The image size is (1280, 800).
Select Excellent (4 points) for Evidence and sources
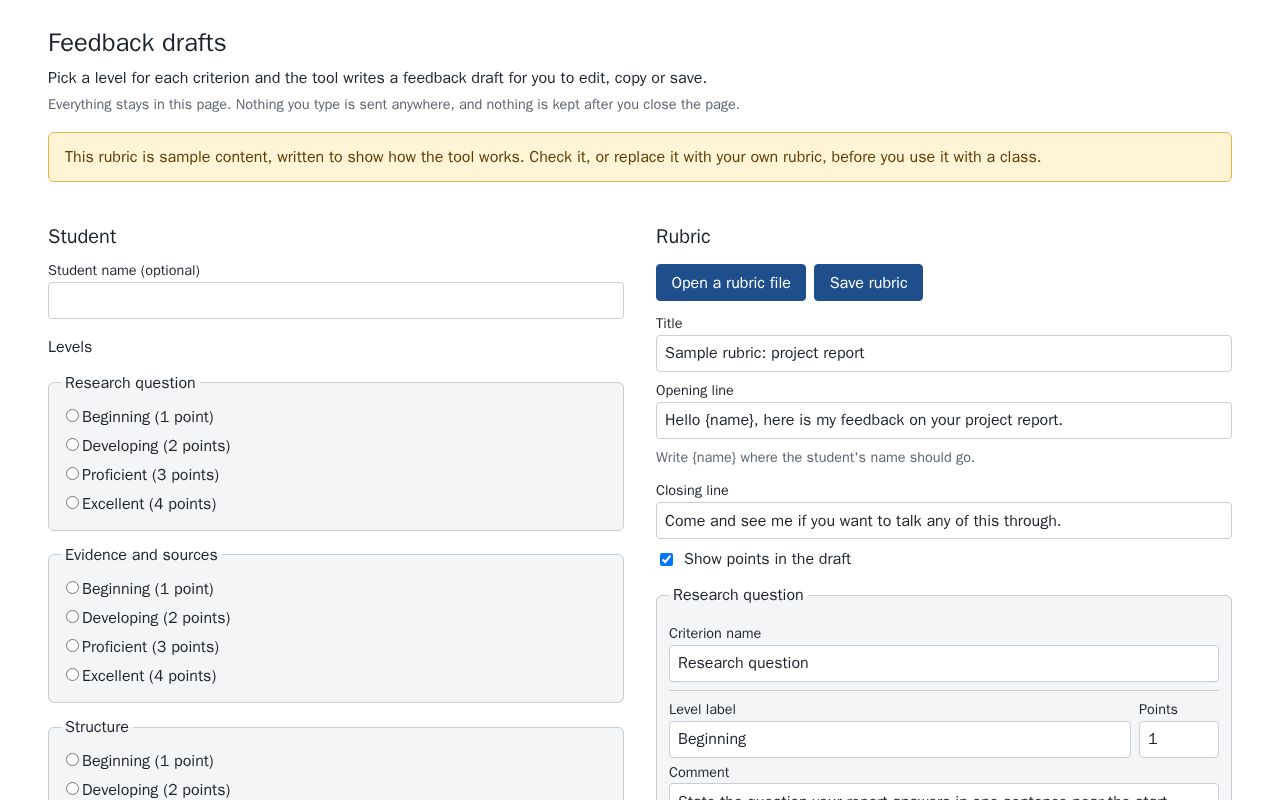click(x=72, y=675)
